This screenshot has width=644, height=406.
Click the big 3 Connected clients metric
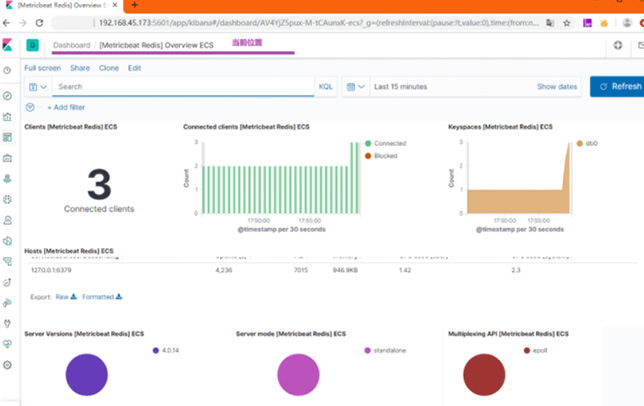(x=99, y=184)
